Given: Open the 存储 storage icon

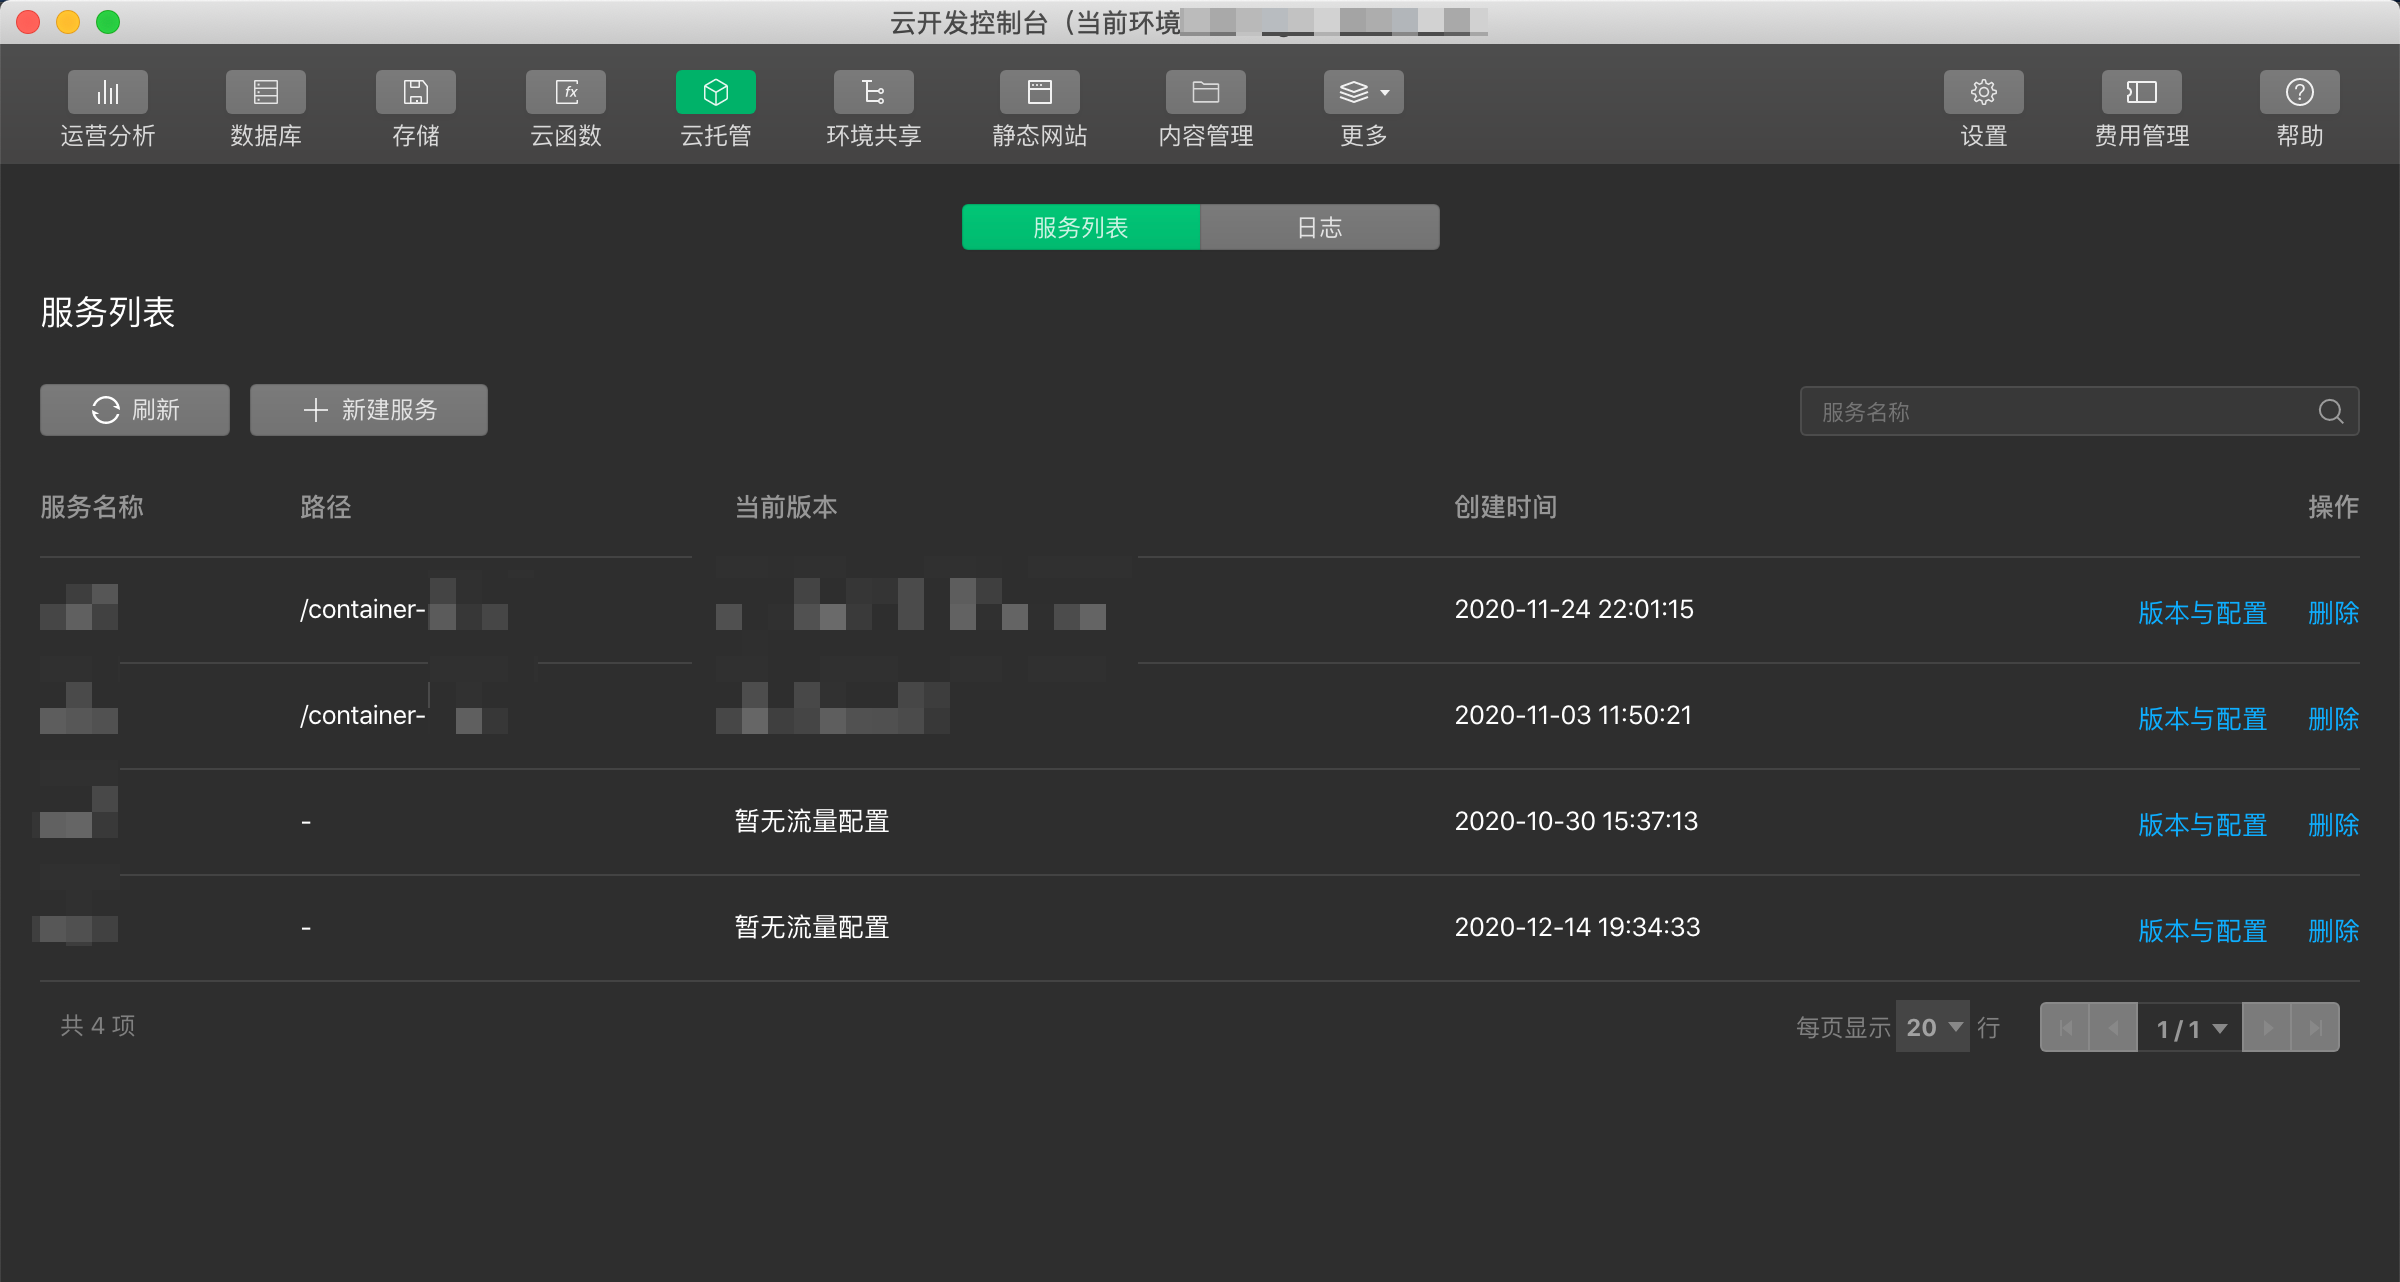Looking at the screenshot, I should point(415,93).
